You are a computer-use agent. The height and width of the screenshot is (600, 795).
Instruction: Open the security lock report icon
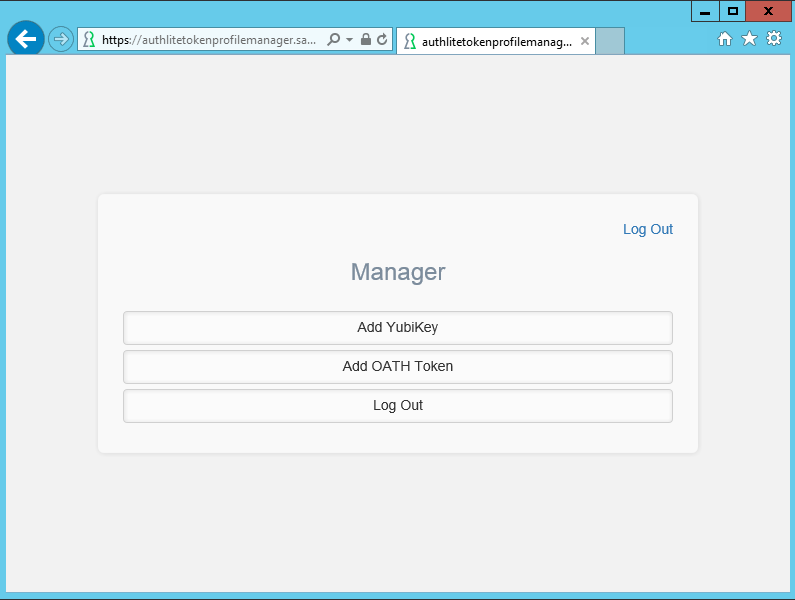coord(366,39)
